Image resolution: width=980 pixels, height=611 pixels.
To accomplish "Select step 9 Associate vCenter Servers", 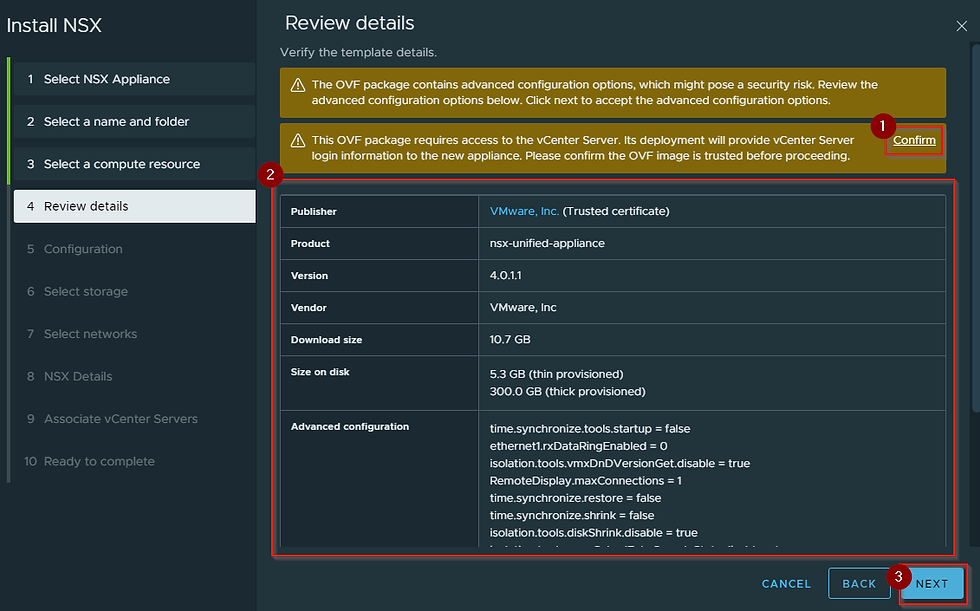I will click(x=134, y=419).
